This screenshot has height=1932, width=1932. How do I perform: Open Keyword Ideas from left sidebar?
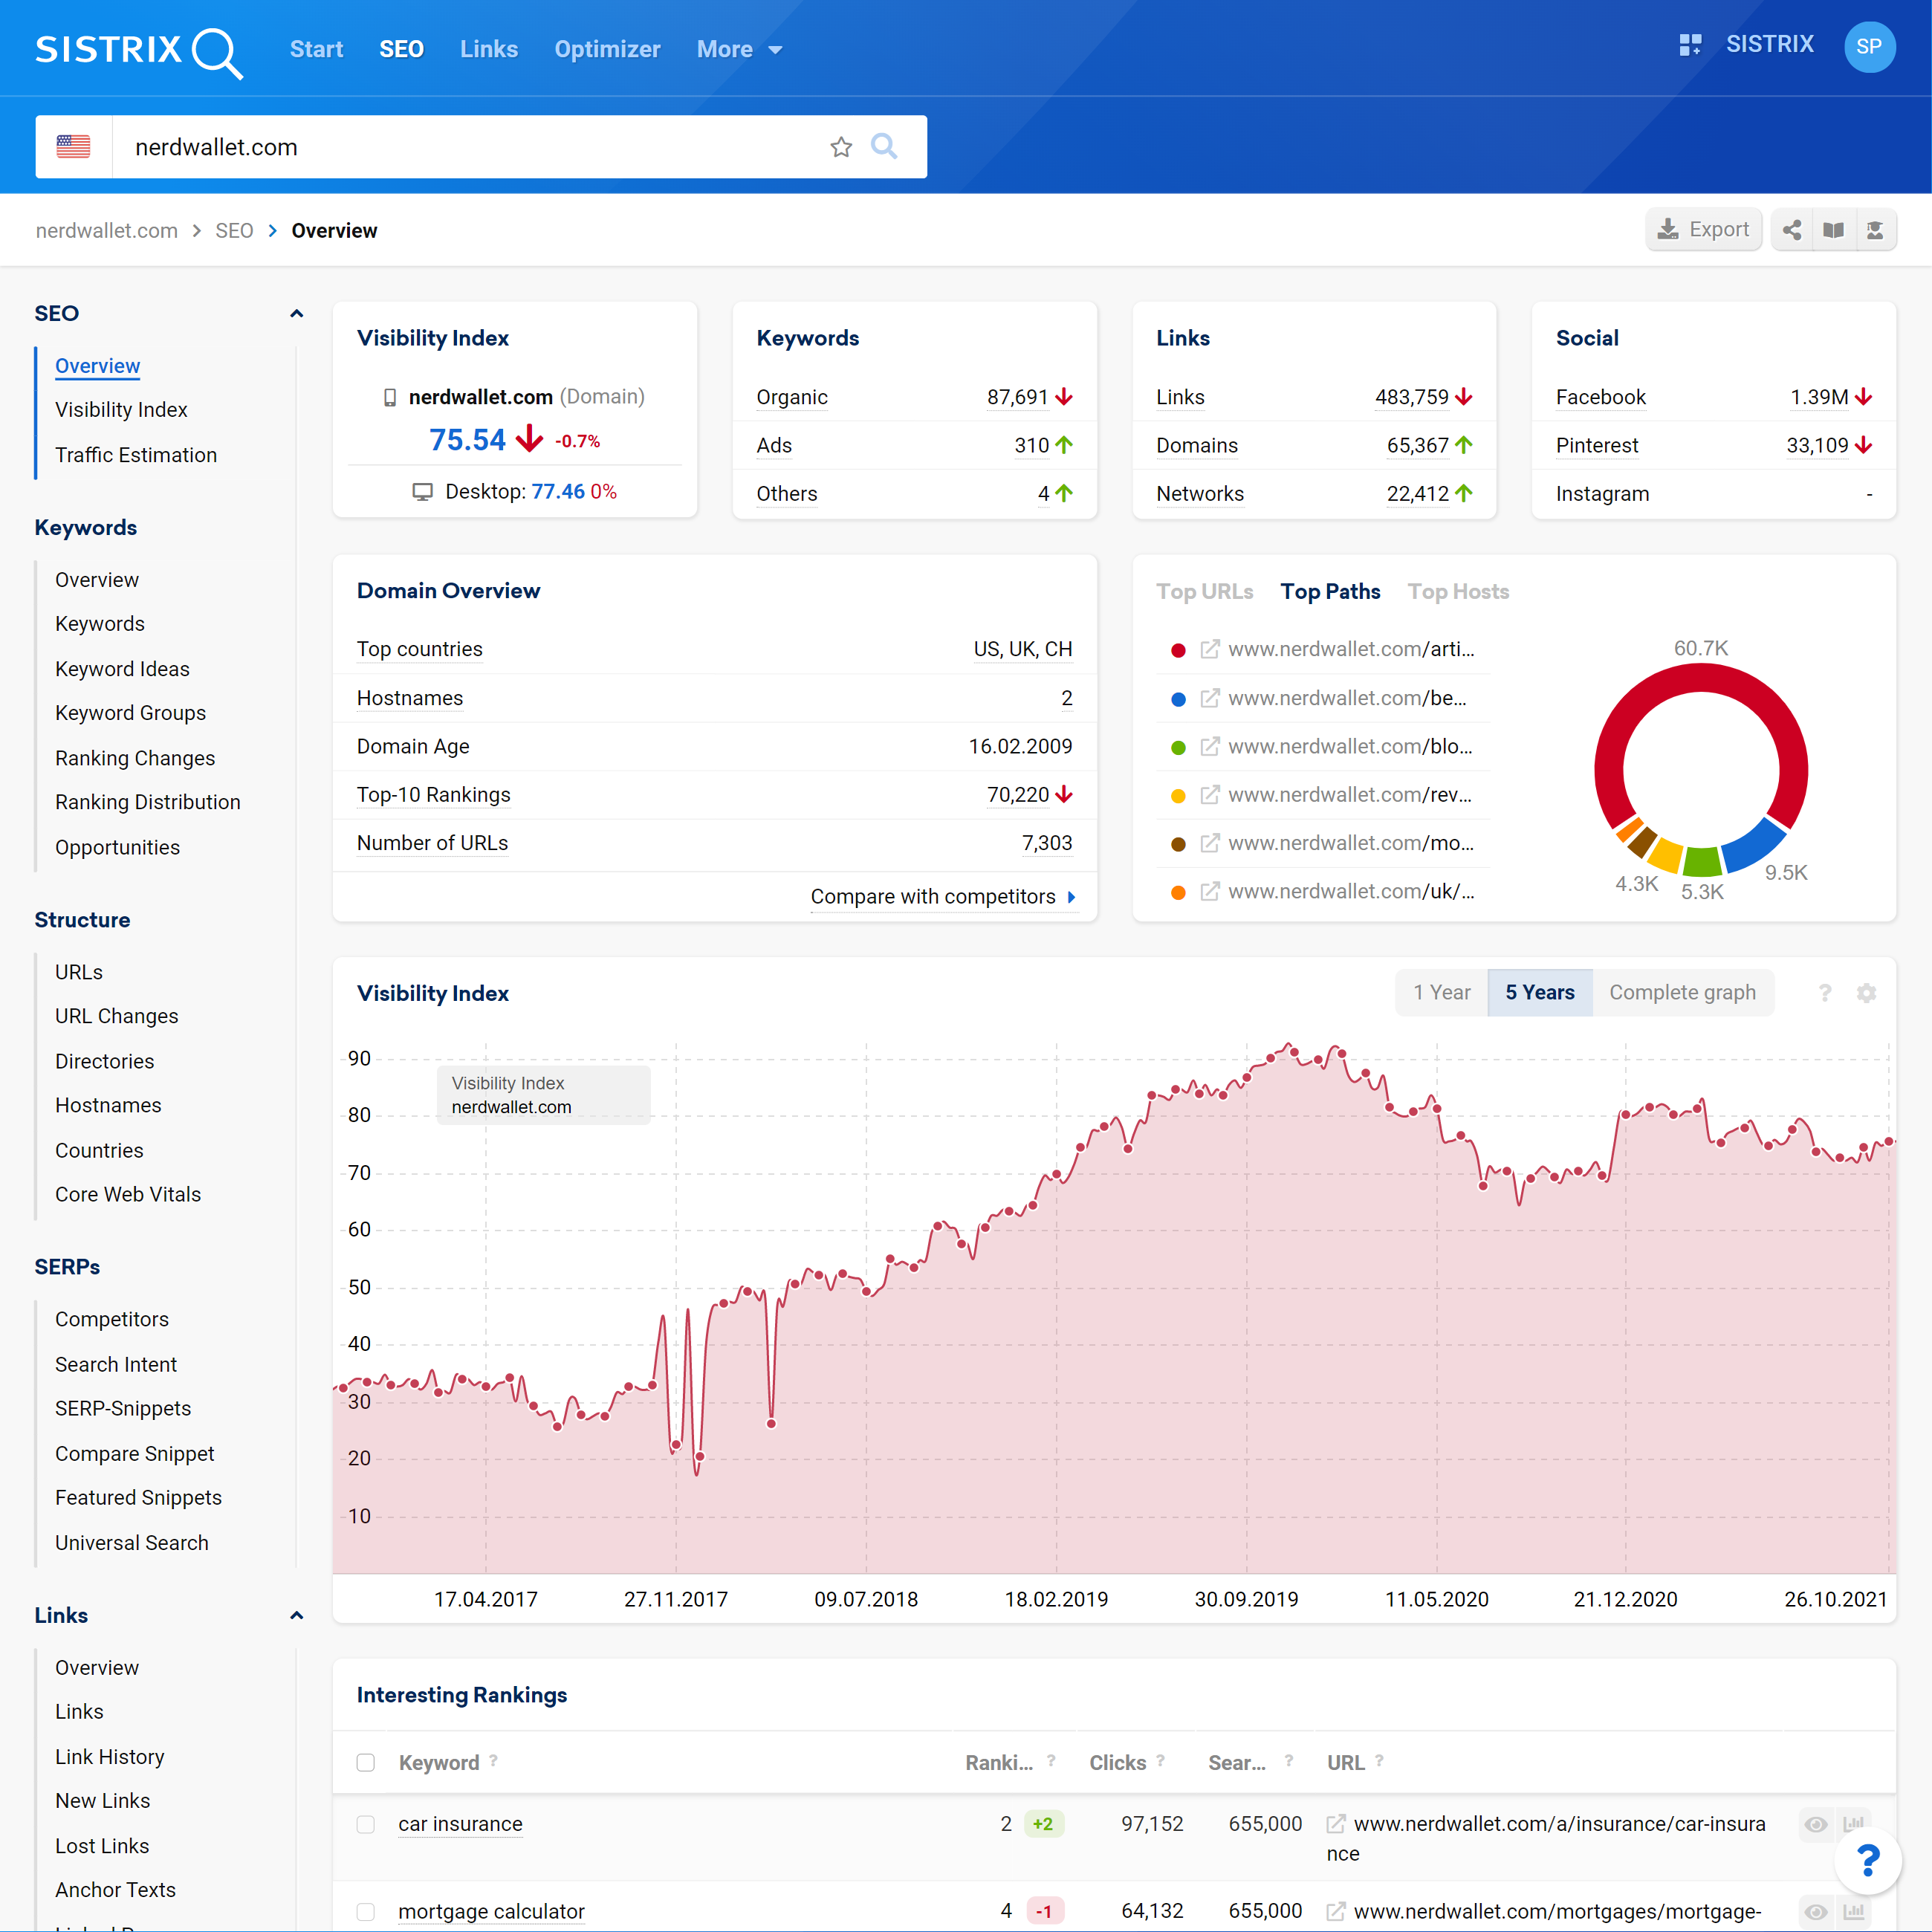122,667
